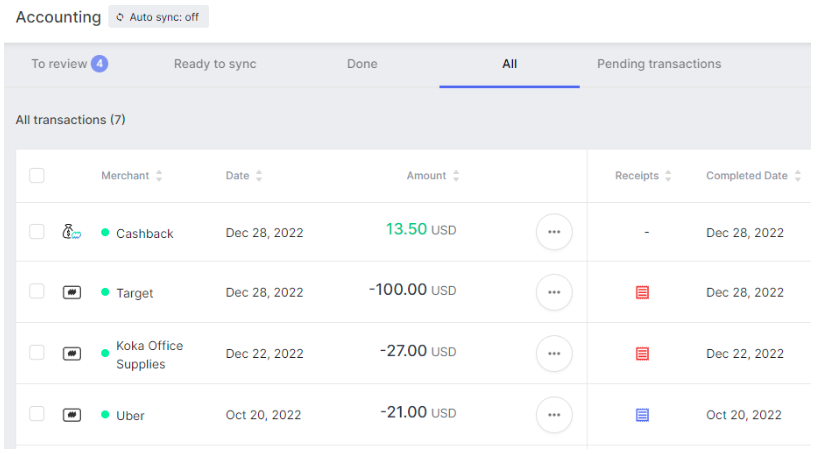This screenshot has width=817, height=454.
Task: Open the Pending transactions tab
Action: tap(658, 64)
